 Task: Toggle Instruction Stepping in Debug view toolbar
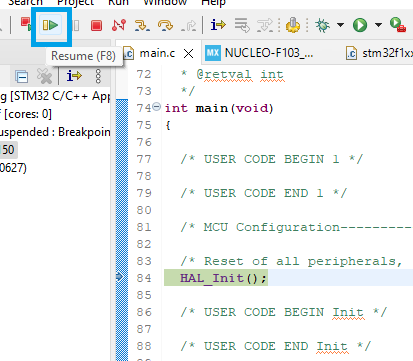74,76
